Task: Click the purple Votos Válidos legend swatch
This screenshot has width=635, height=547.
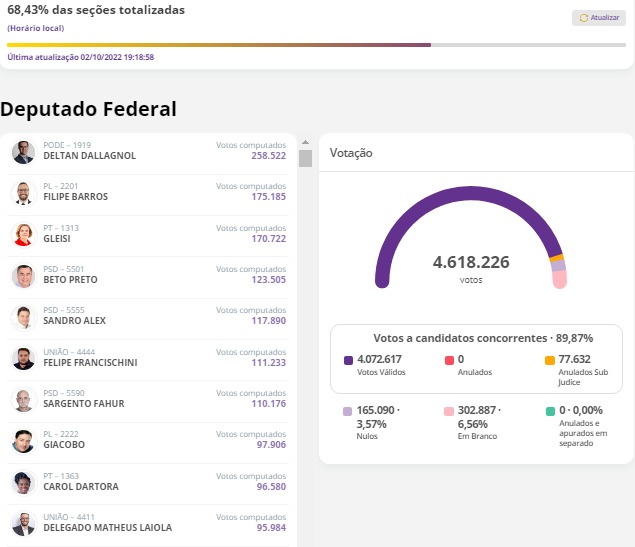Action: (348, 360)
